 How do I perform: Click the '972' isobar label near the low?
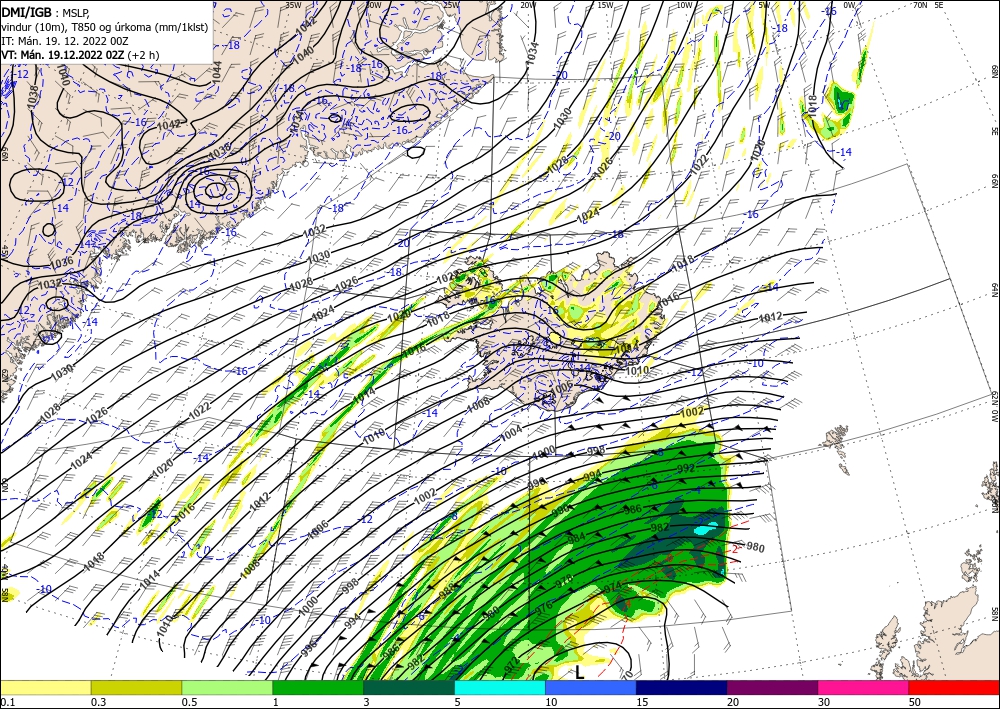(511, 666)
